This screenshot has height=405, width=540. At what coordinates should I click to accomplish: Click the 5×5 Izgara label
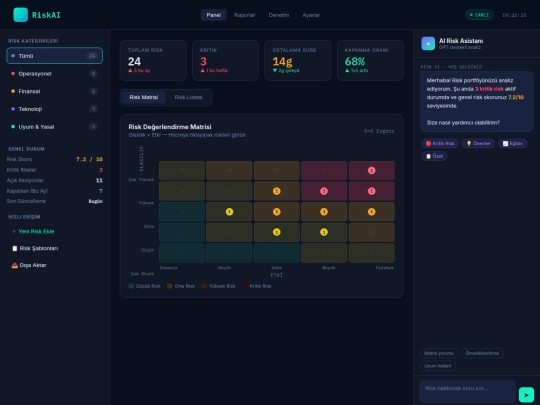(379, 131)
